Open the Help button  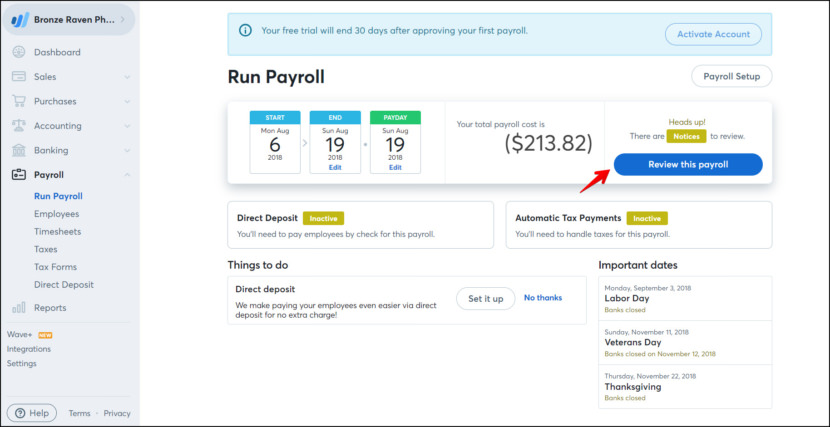click(32, 413)
